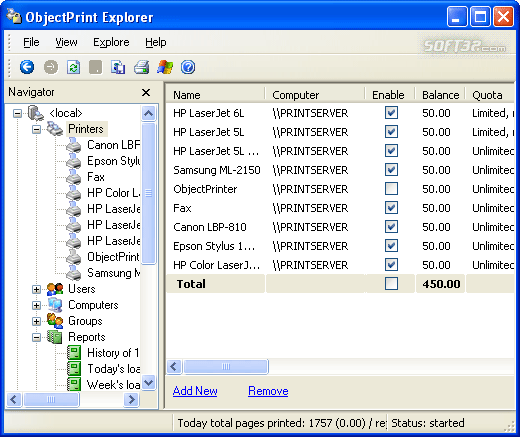Toggle the Total row Enable checkbox

[x=391, y=284]
